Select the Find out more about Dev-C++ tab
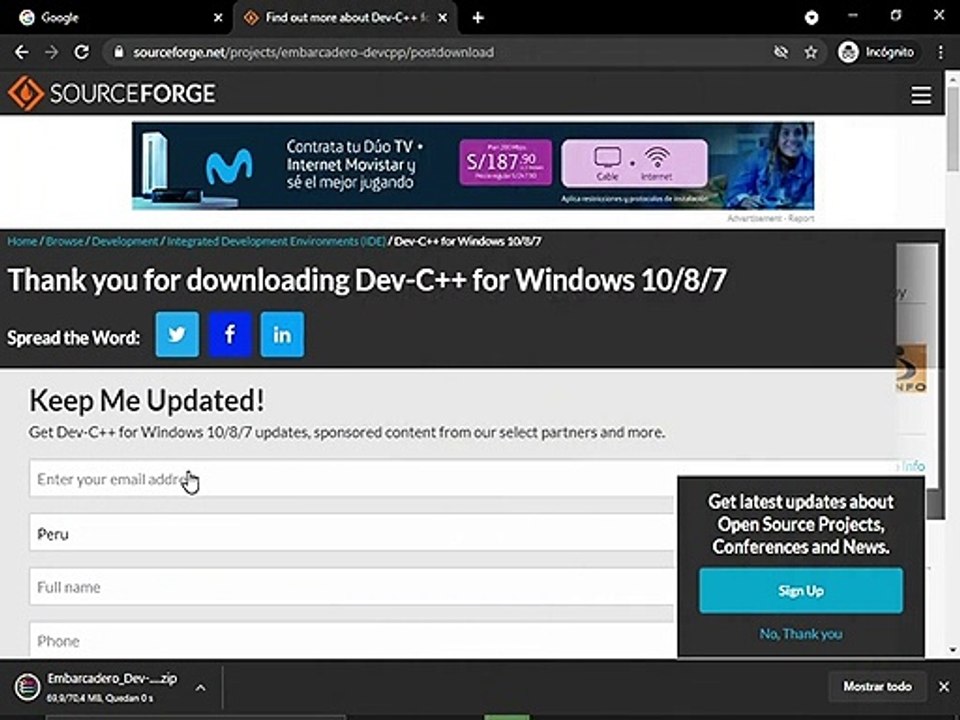The height and width of the screenshot is (720, 960). pos(346,18)
